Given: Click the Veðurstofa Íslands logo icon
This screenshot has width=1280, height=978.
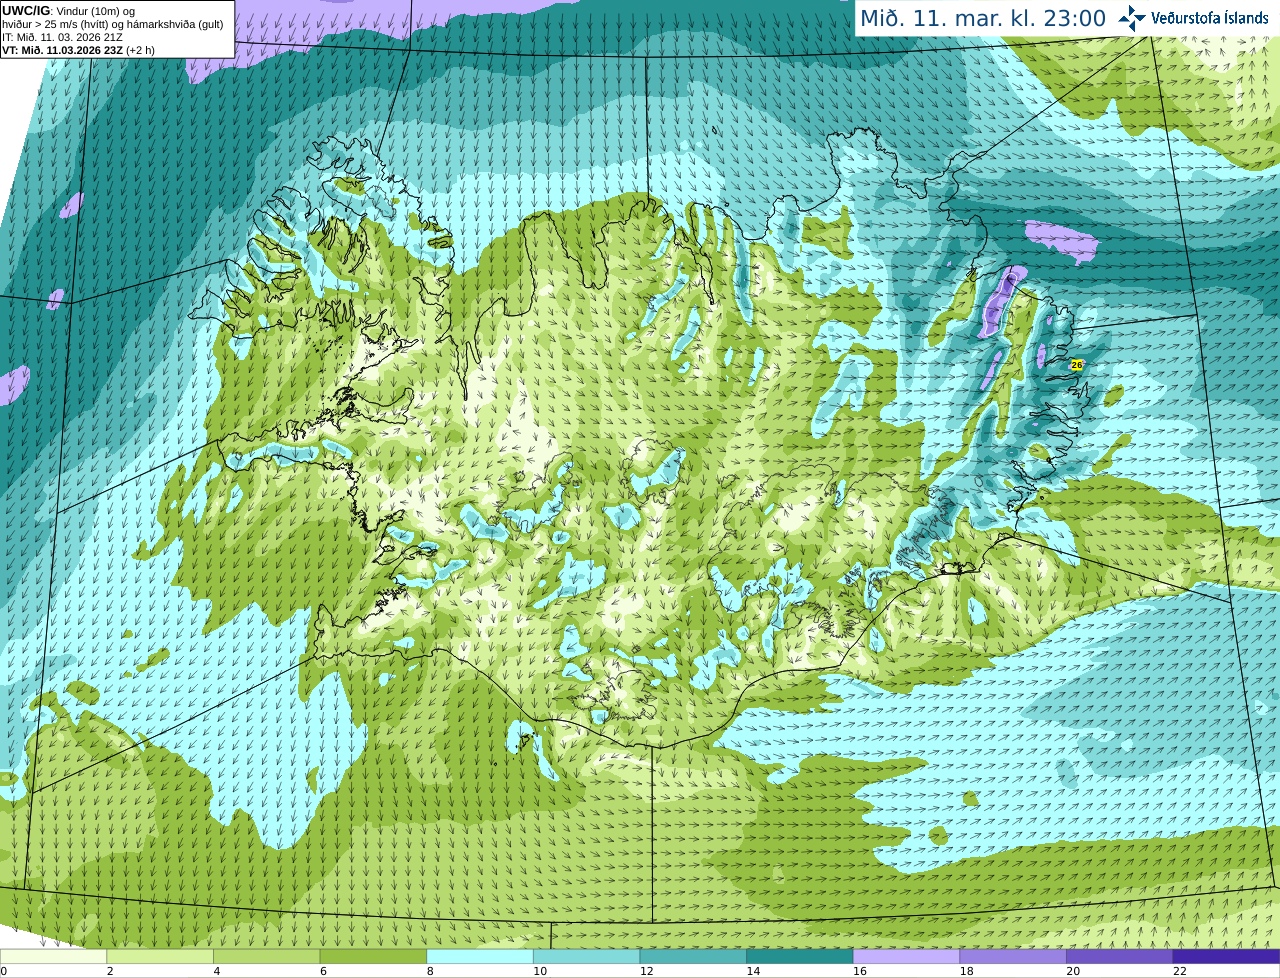Looking at the screenshot, I should coord(1132,18).
